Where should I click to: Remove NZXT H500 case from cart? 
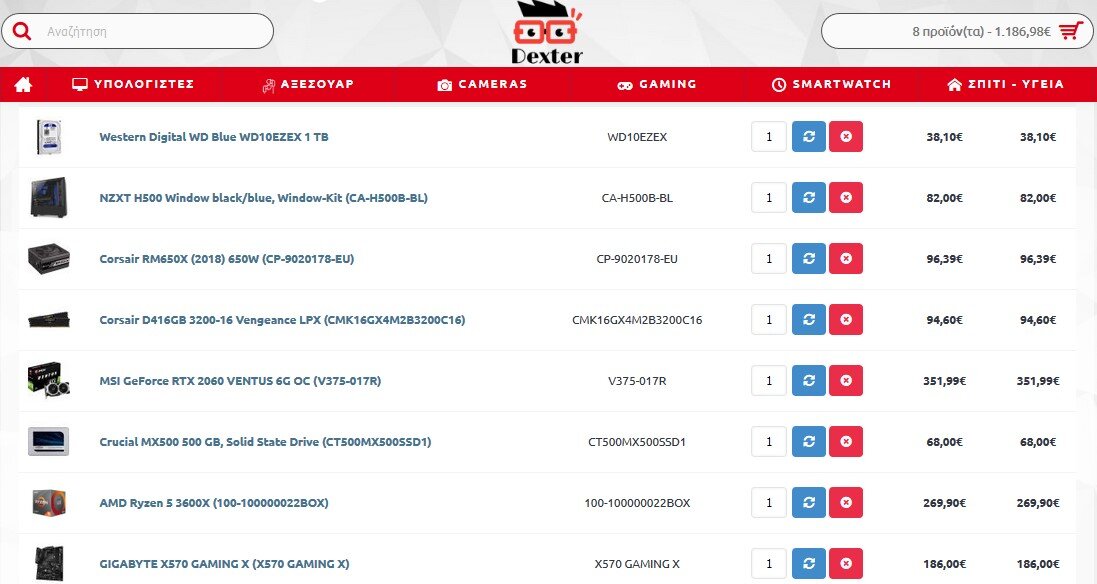click(846, 197)
